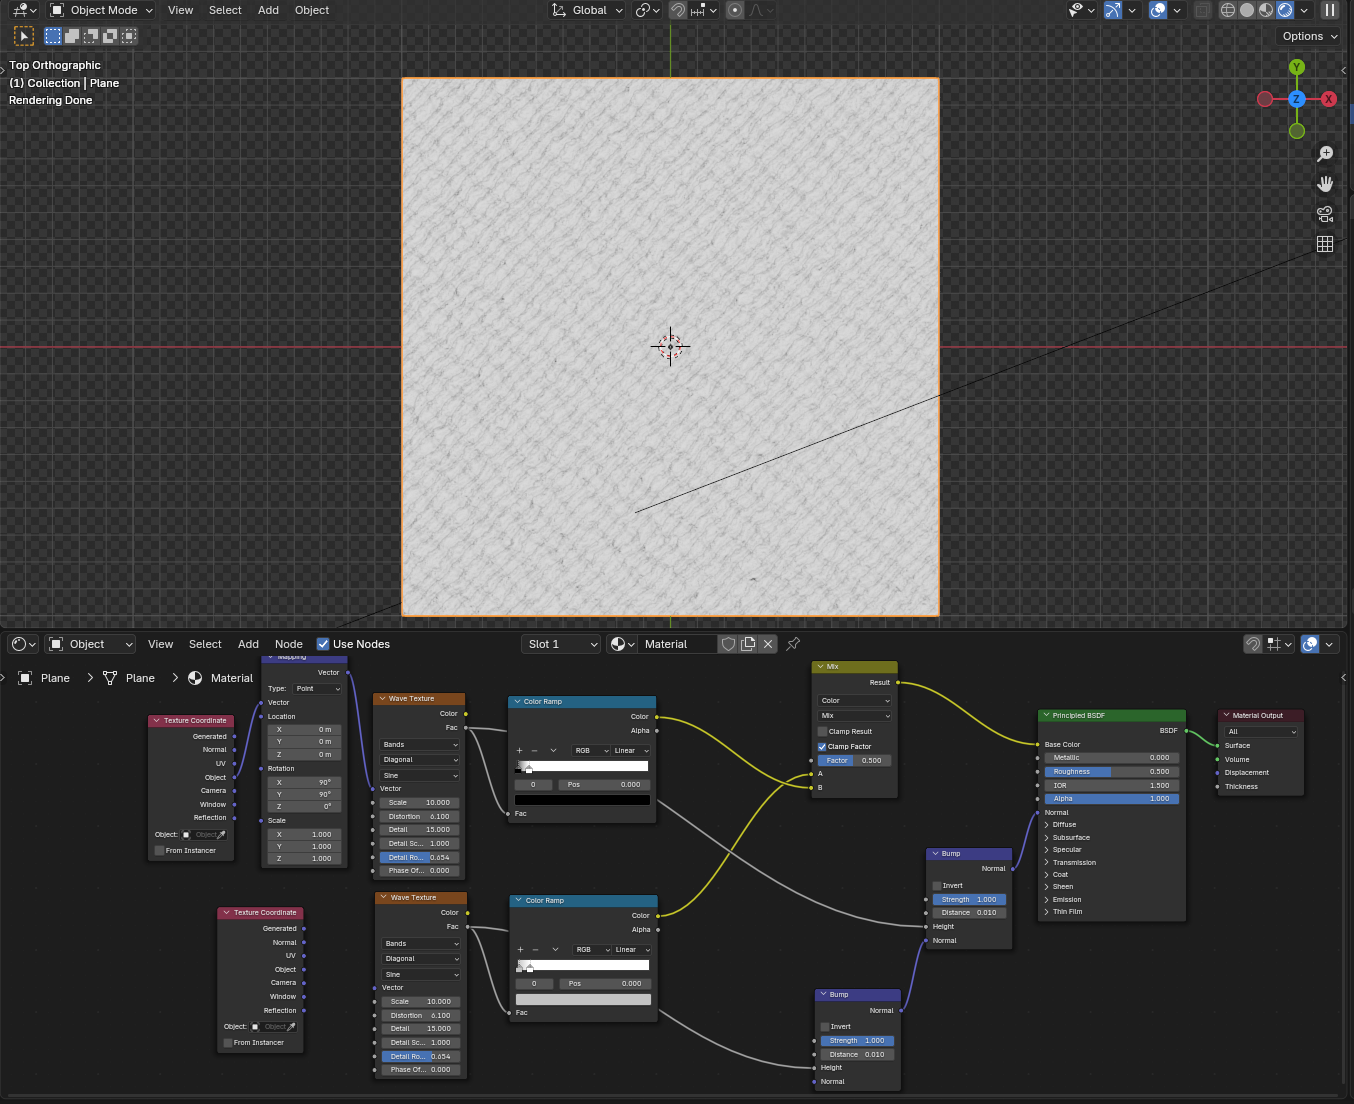
Task: Uncheck the Use Nodes checkbox
Action: point(323,644)
